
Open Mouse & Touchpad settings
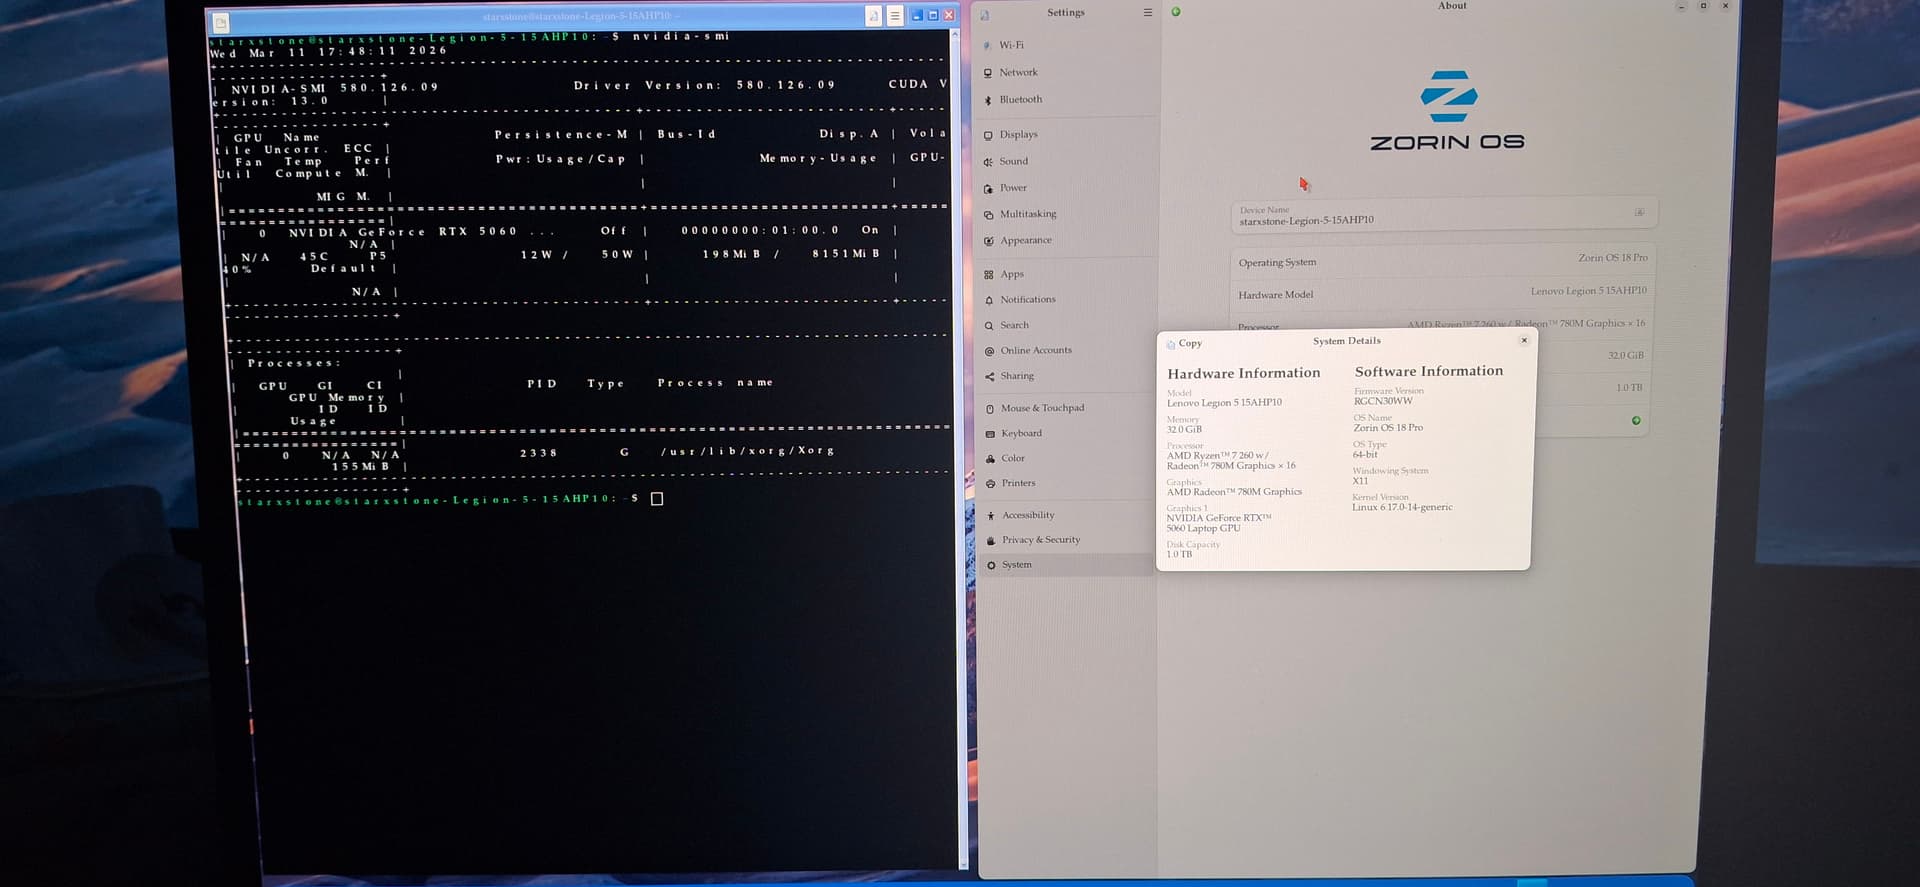tap(1065, 408)
